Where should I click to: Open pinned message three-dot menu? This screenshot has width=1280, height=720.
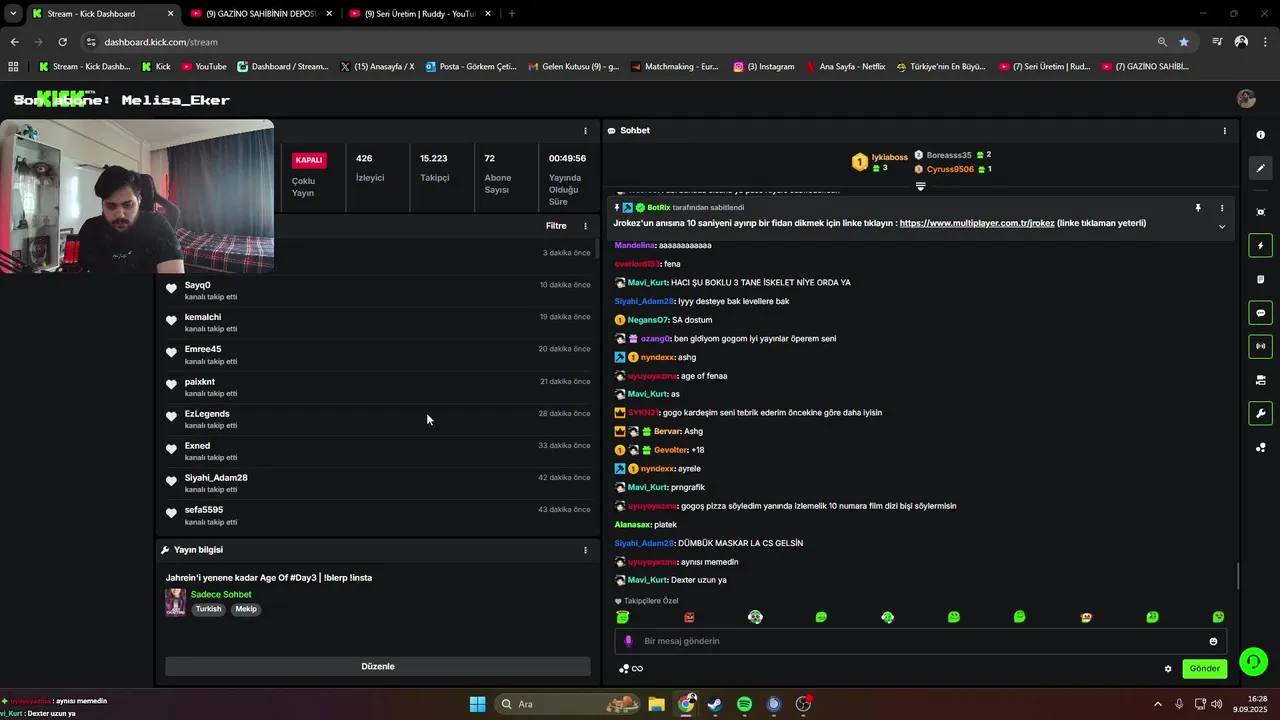(1221, 208)
